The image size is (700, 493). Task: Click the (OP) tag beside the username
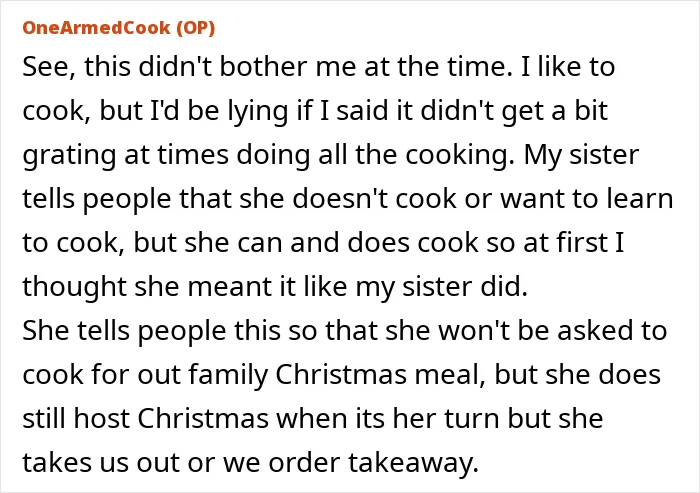tap(196, 28)
